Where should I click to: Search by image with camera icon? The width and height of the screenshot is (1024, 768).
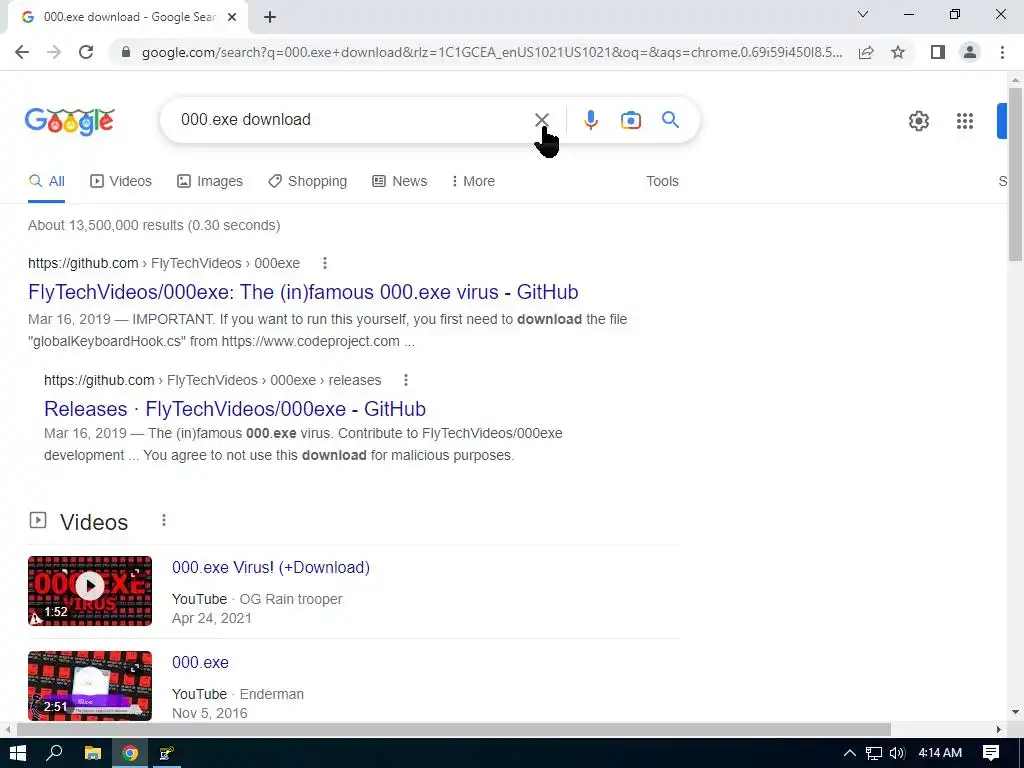pyautogui.click(x=631, y=120)
